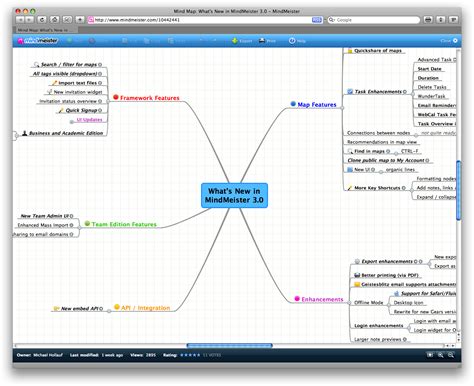Collapse the Offline Mode child branch
This screenshot has width=474, height=386.
pos(389,305)
